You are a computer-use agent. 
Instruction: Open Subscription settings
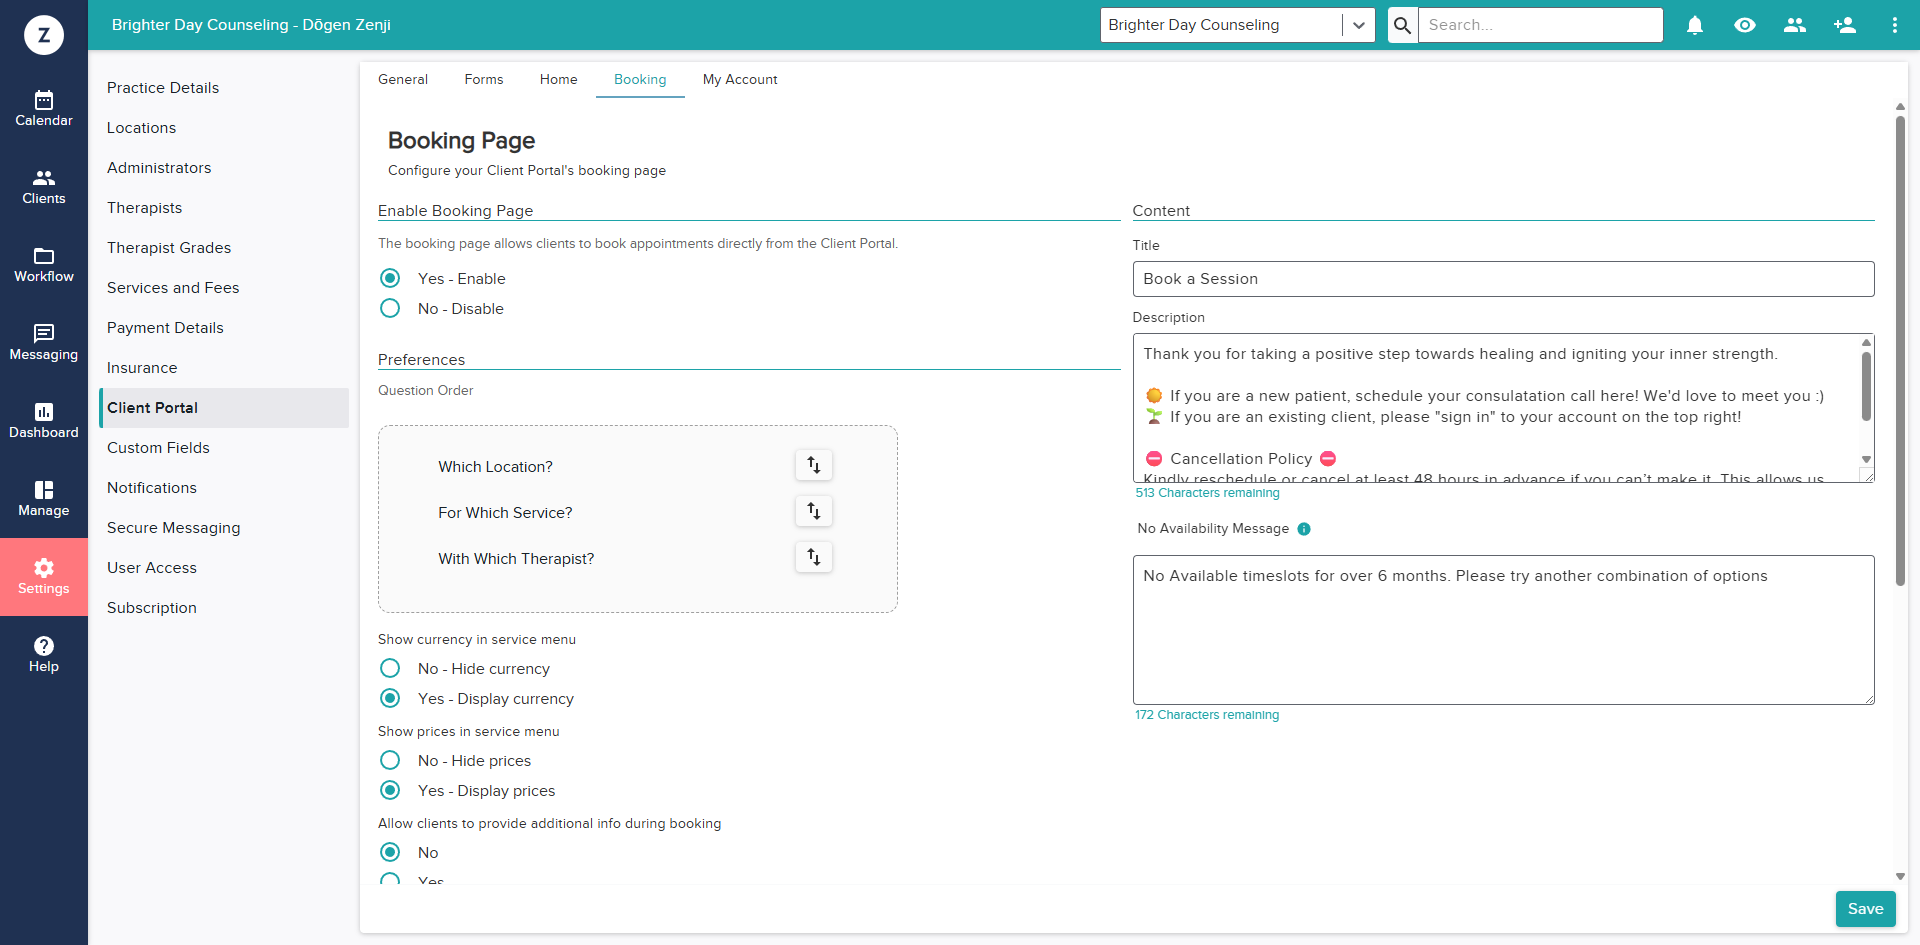click(224, 608)
